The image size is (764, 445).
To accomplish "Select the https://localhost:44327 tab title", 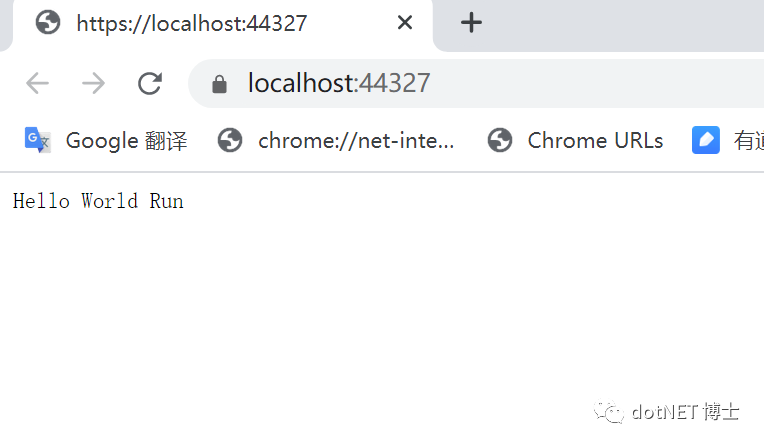I will (x=191, y=23).
